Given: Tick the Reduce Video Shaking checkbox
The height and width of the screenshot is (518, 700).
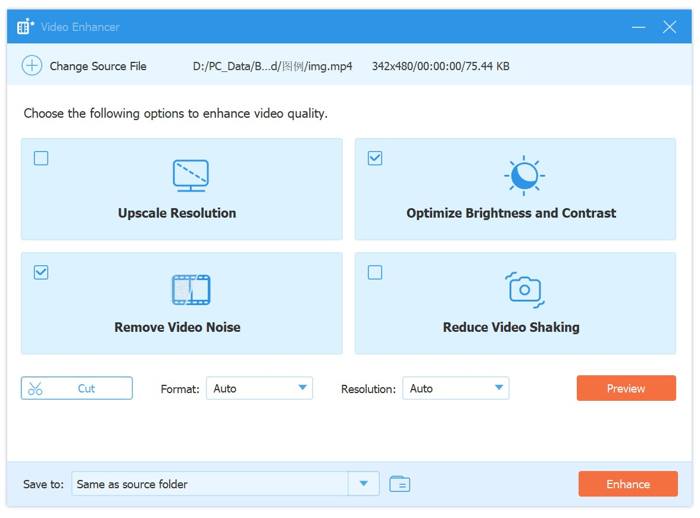Looking at the screenshot, I should [x=375, y=272].
